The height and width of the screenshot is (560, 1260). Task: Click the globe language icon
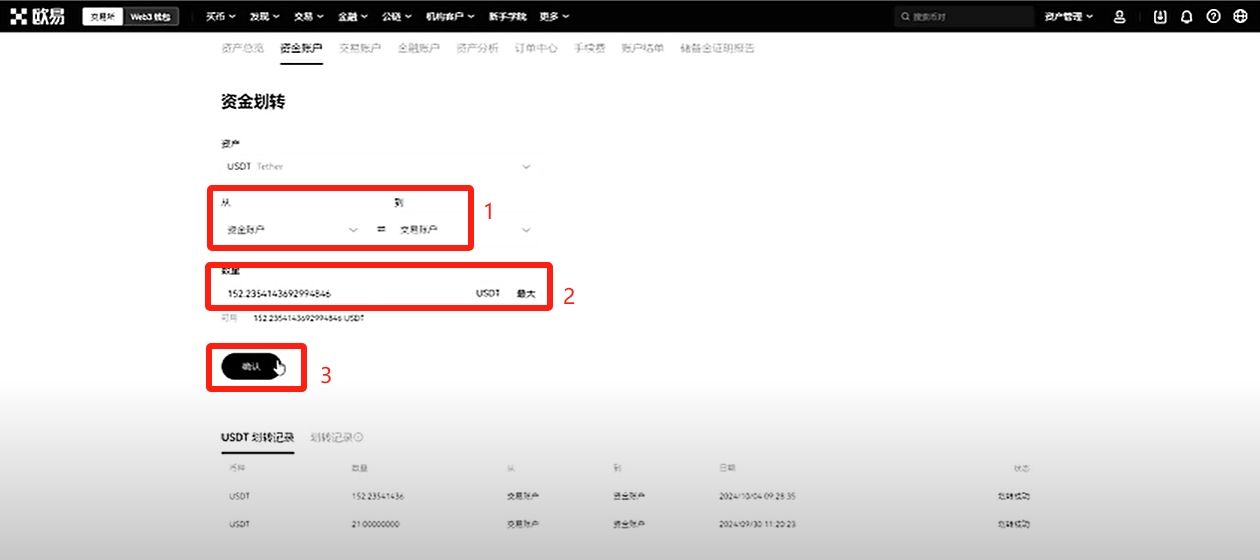(1240, 17)
